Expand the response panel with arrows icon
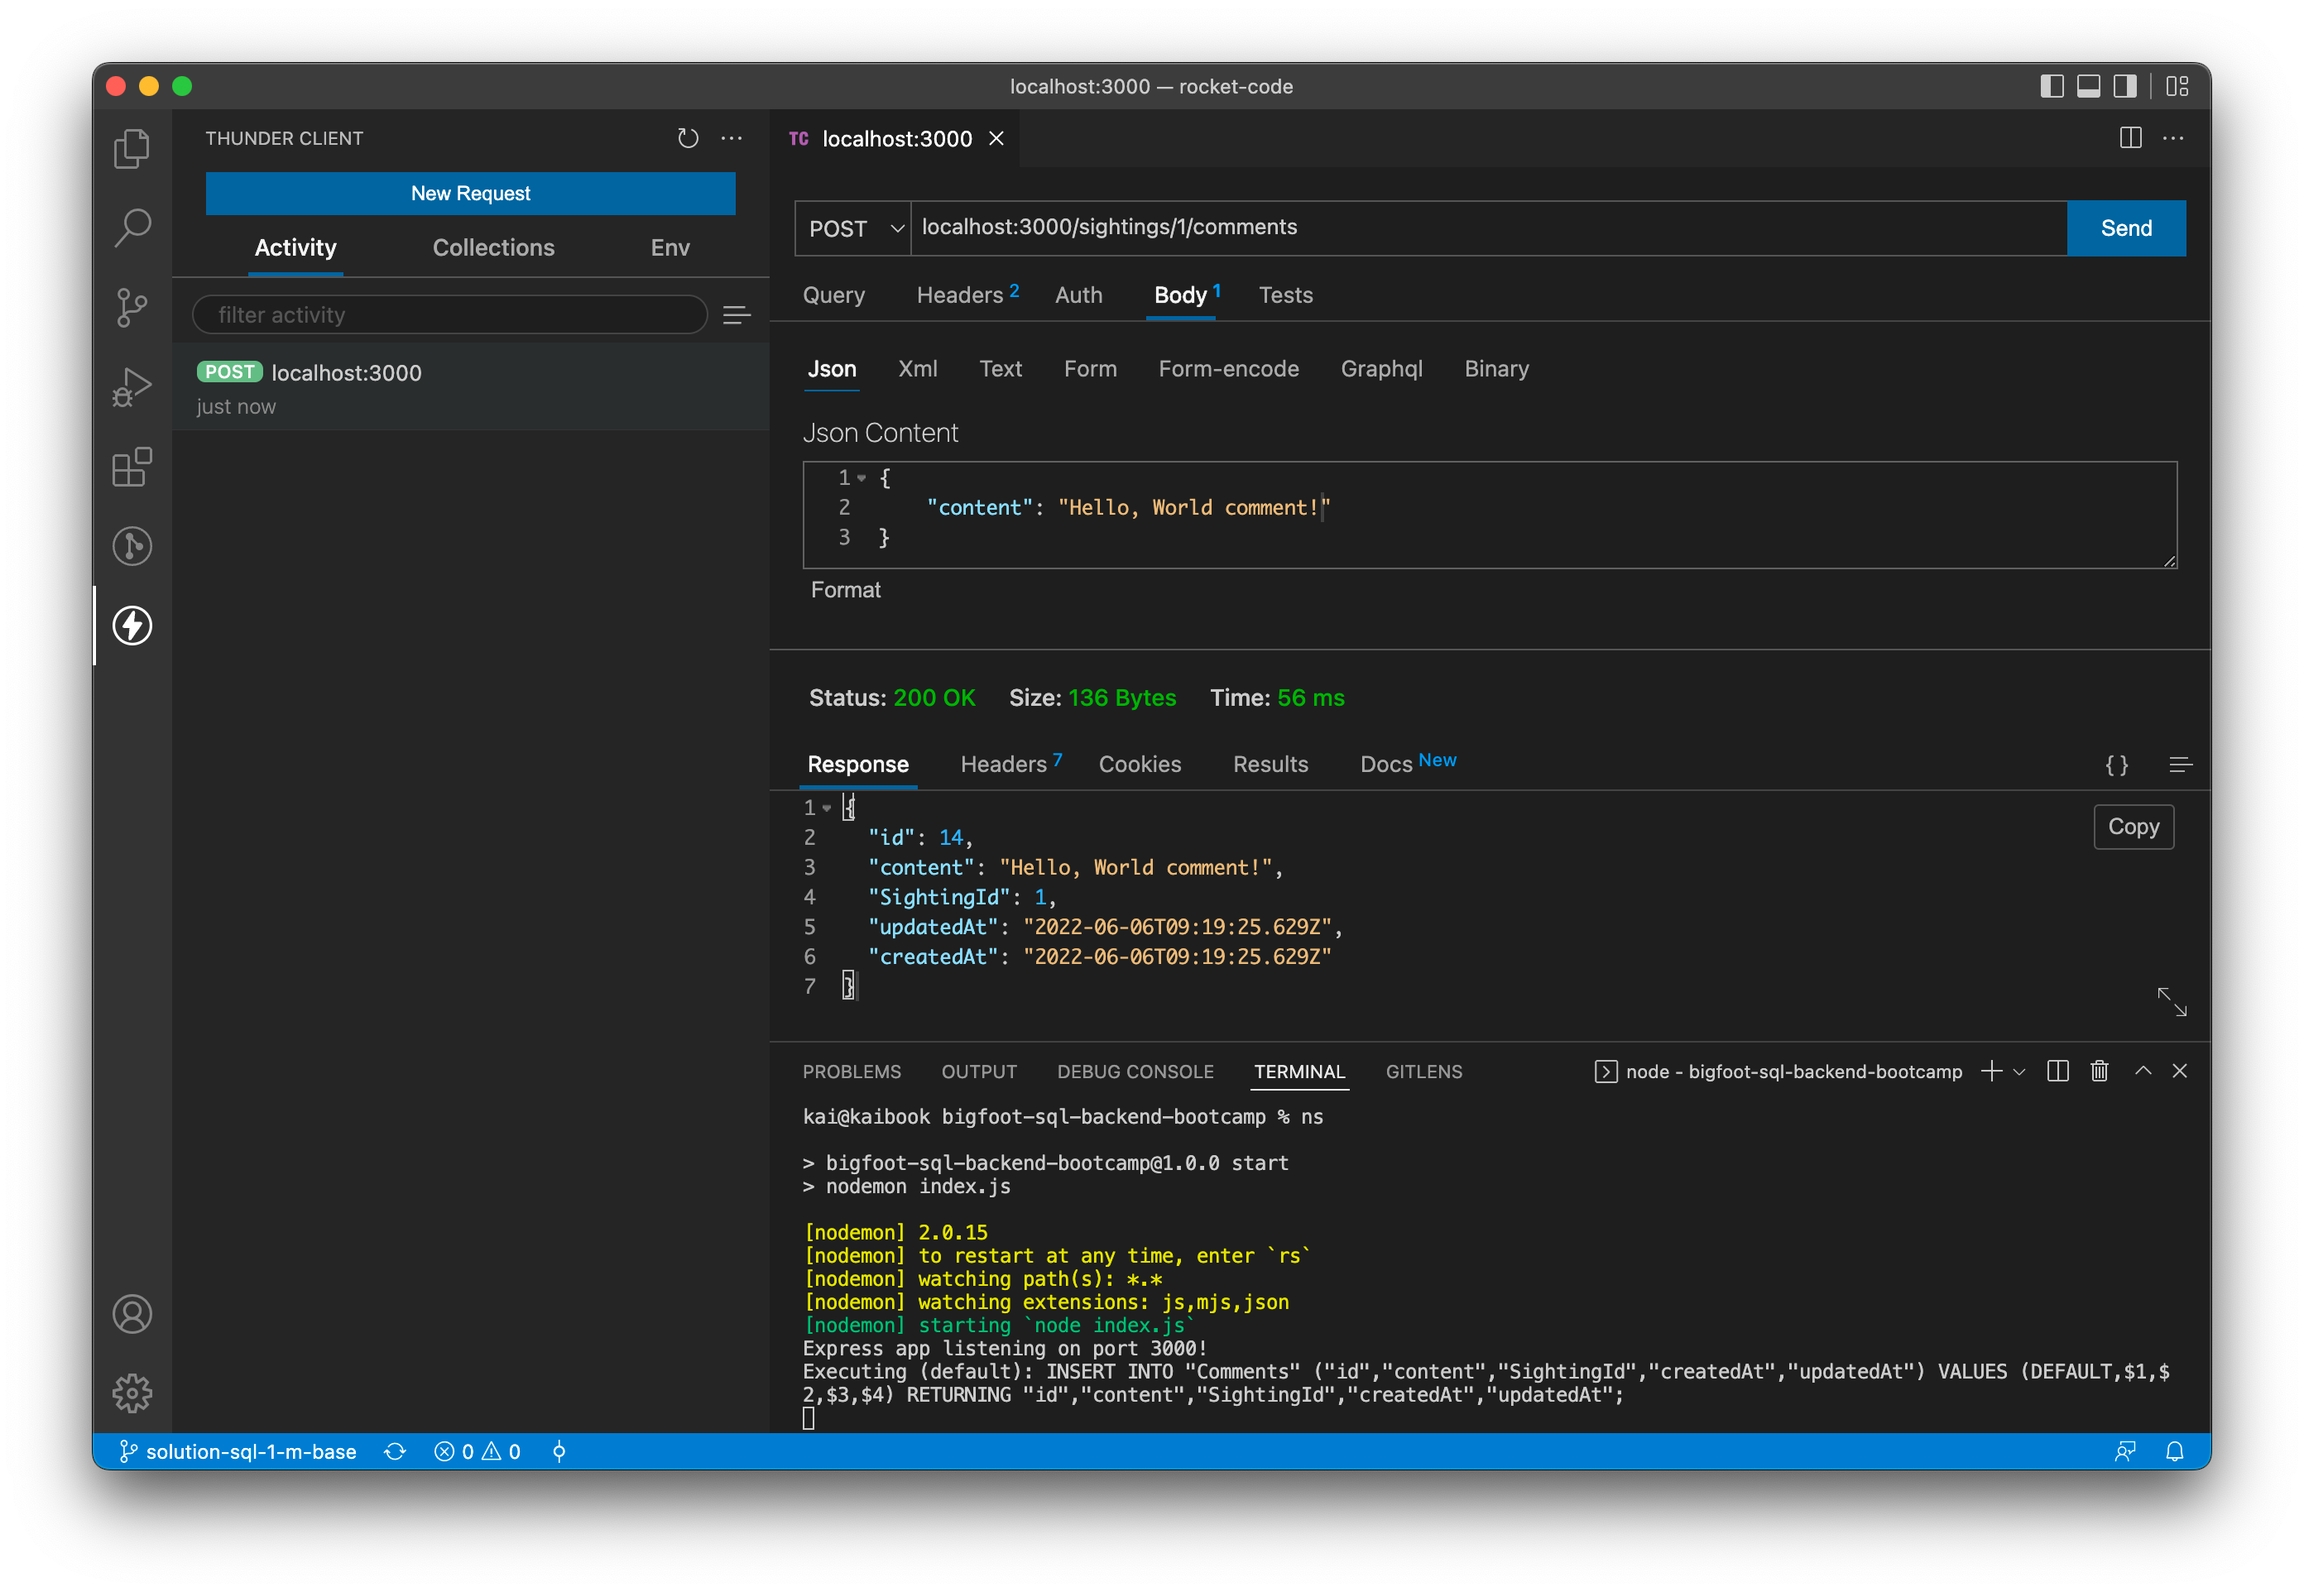 click(x=2171, y=1001)
